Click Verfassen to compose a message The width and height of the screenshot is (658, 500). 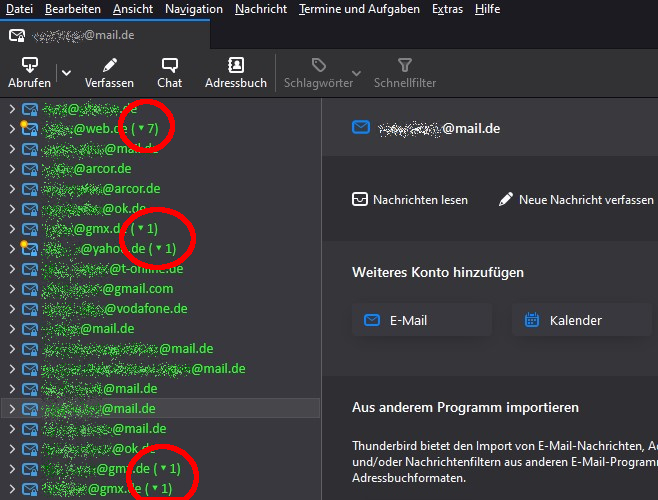click(x=110, y=73)
